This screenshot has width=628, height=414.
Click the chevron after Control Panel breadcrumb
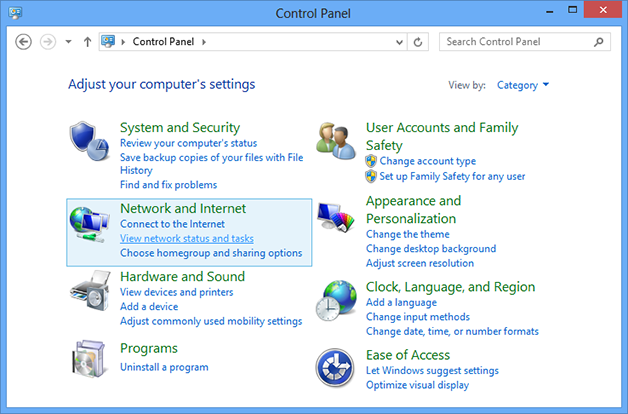204,42
